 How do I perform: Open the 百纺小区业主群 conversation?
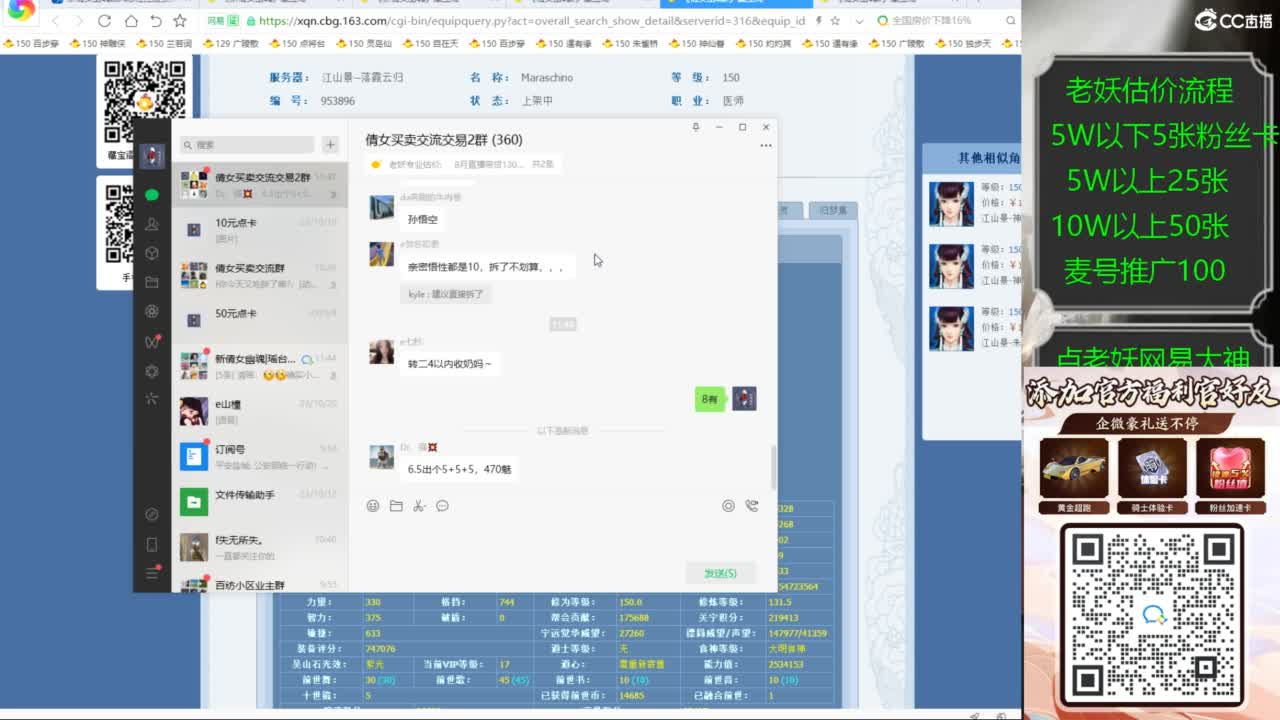coord(260,582)
